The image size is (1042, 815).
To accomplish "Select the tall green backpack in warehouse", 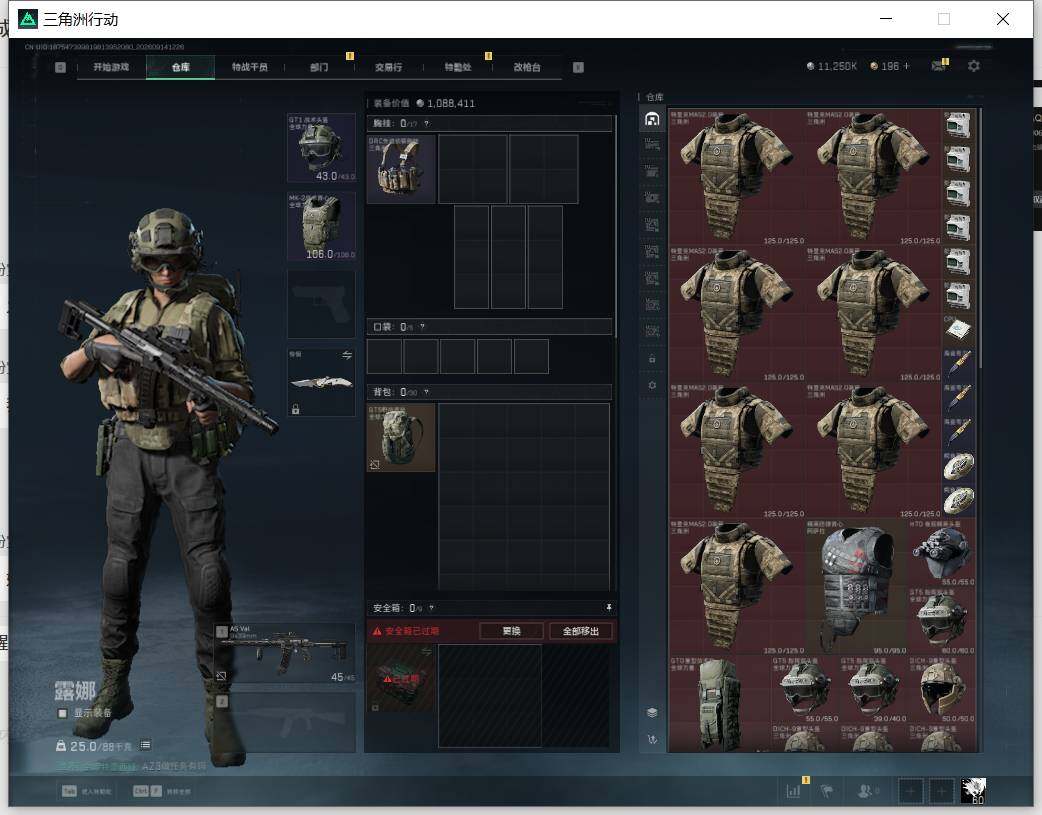I will pos(719,704).
